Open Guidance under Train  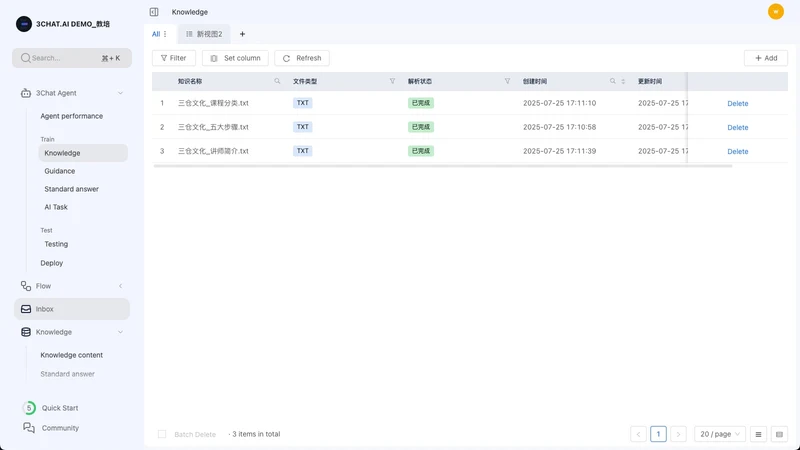tap(60, 171)
